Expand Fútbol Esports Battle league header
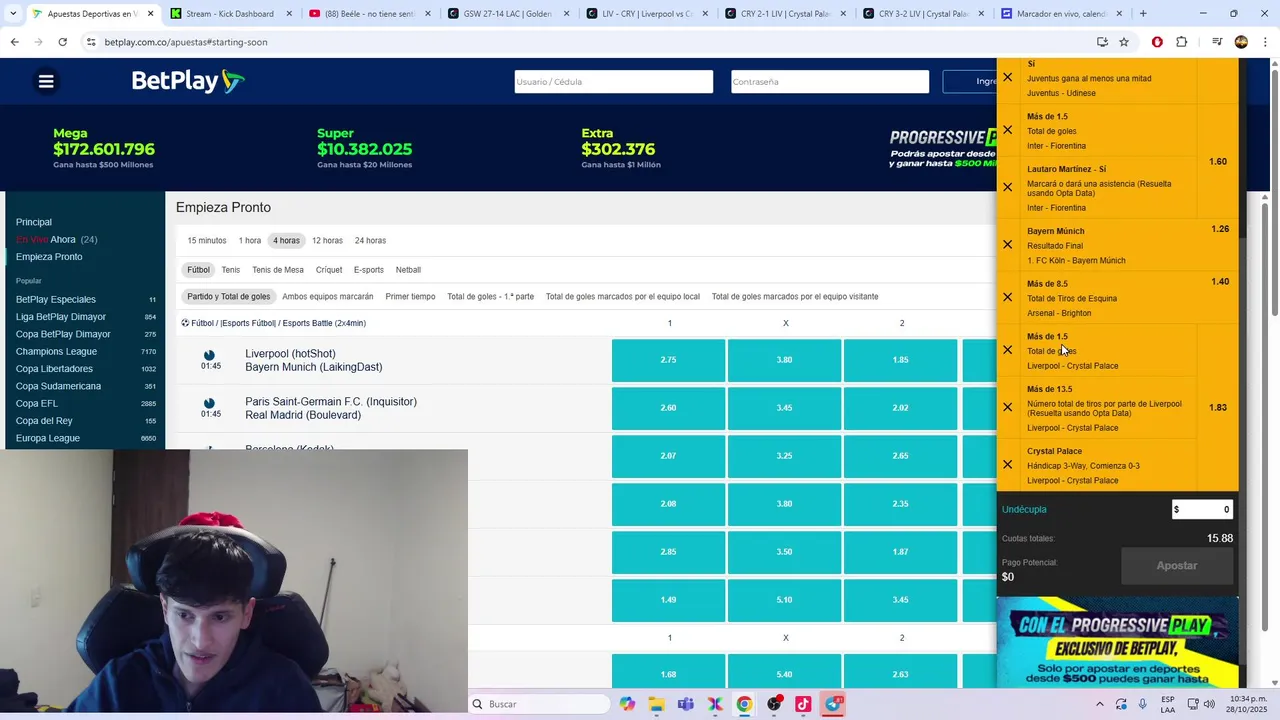Screen dimensions: 1280x720 (x=274, y=323)
